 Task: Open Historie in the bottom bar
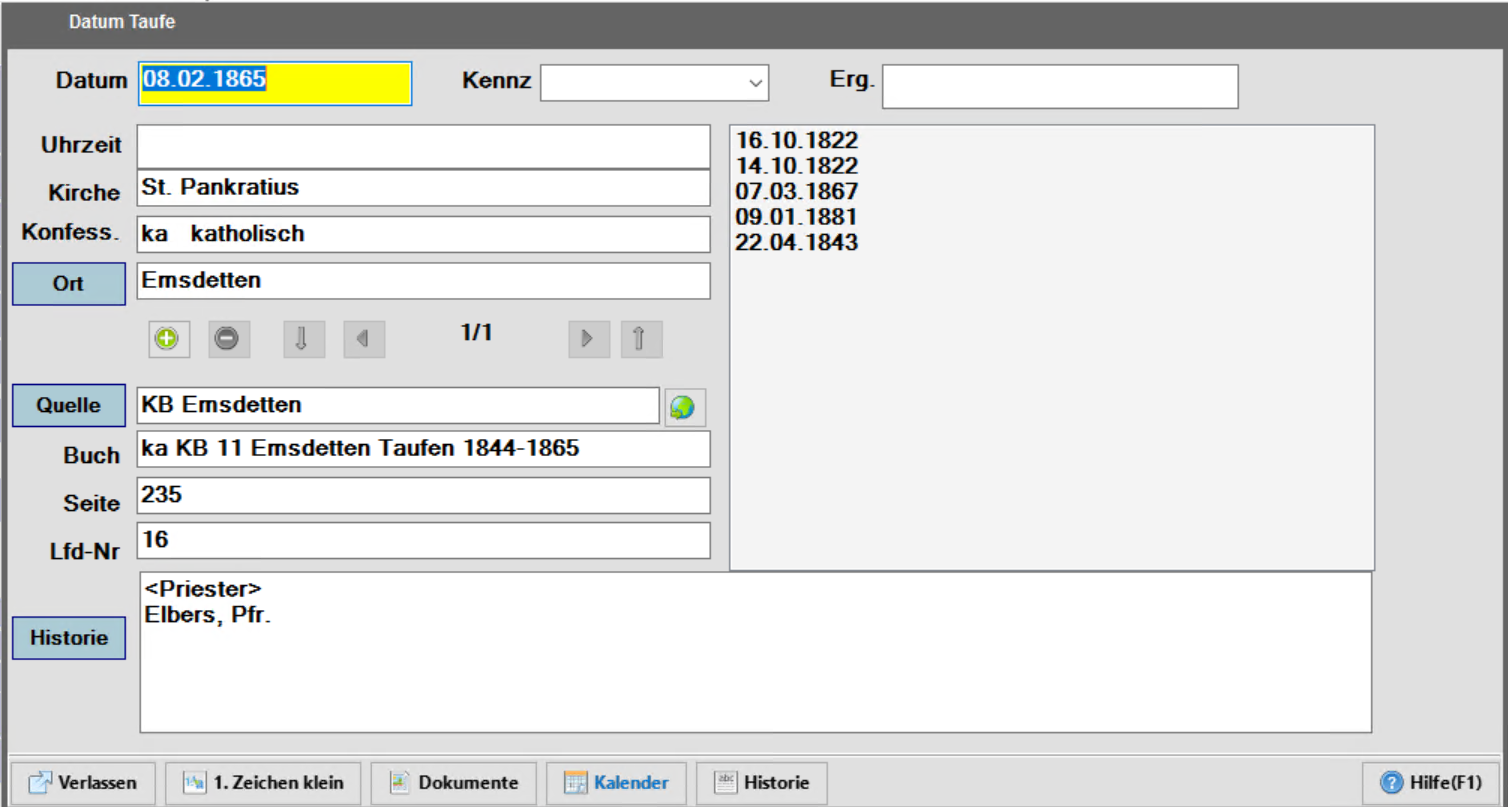coord(762,783)
